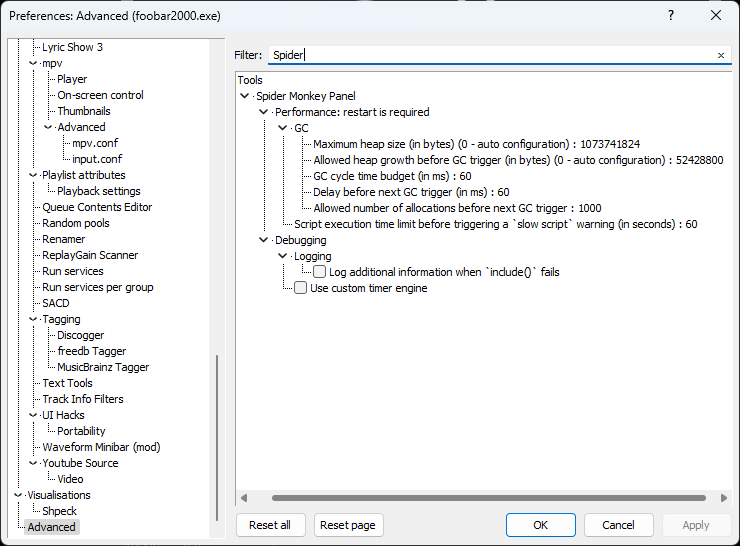This screenshot has width=740, height=546.
Task: Collapse the Logging branch
Action: click(x=282, y=256)
